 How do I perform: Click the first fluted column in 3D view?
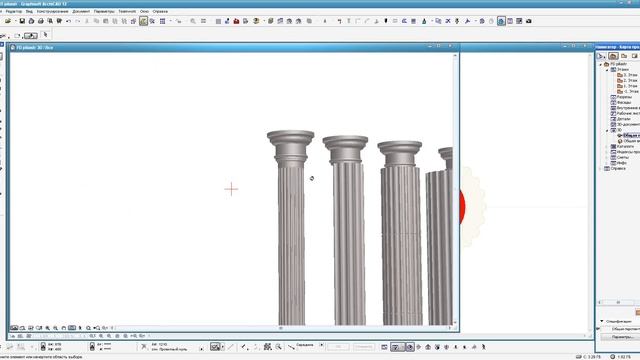click(x=291, y=229)
